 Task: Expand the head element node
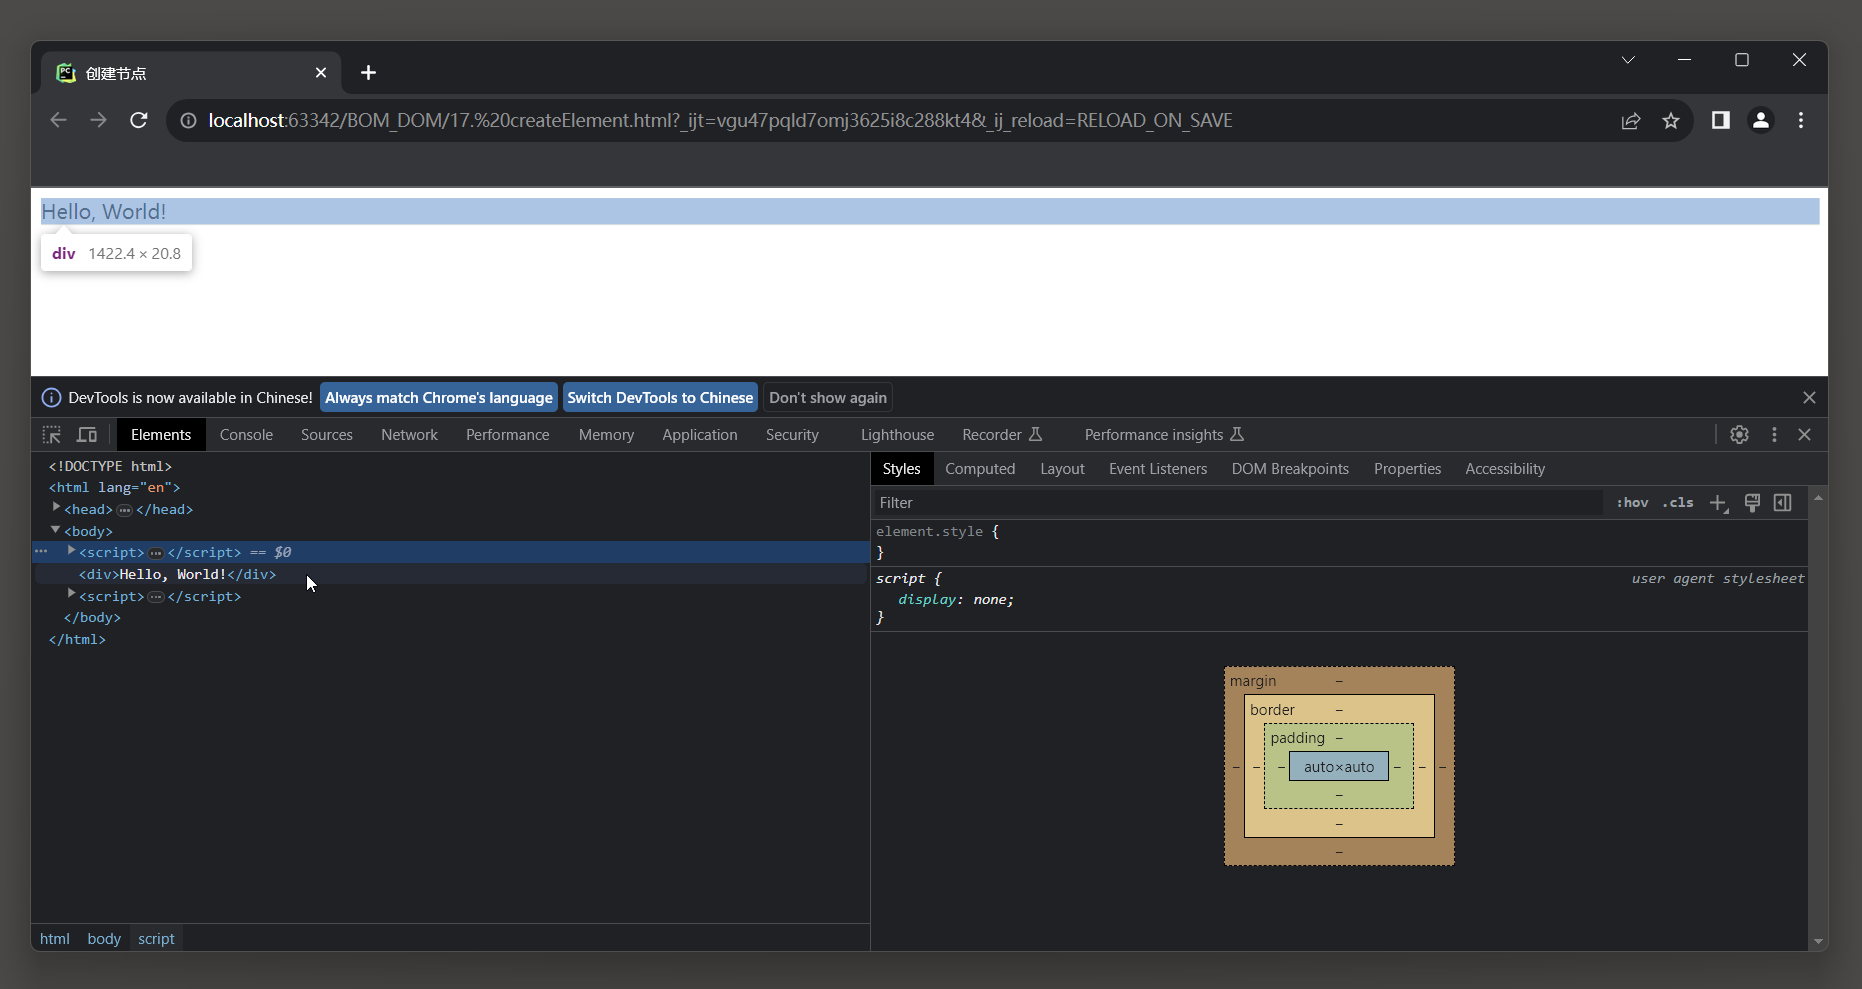pyautogui.click(x=57, y=508)
